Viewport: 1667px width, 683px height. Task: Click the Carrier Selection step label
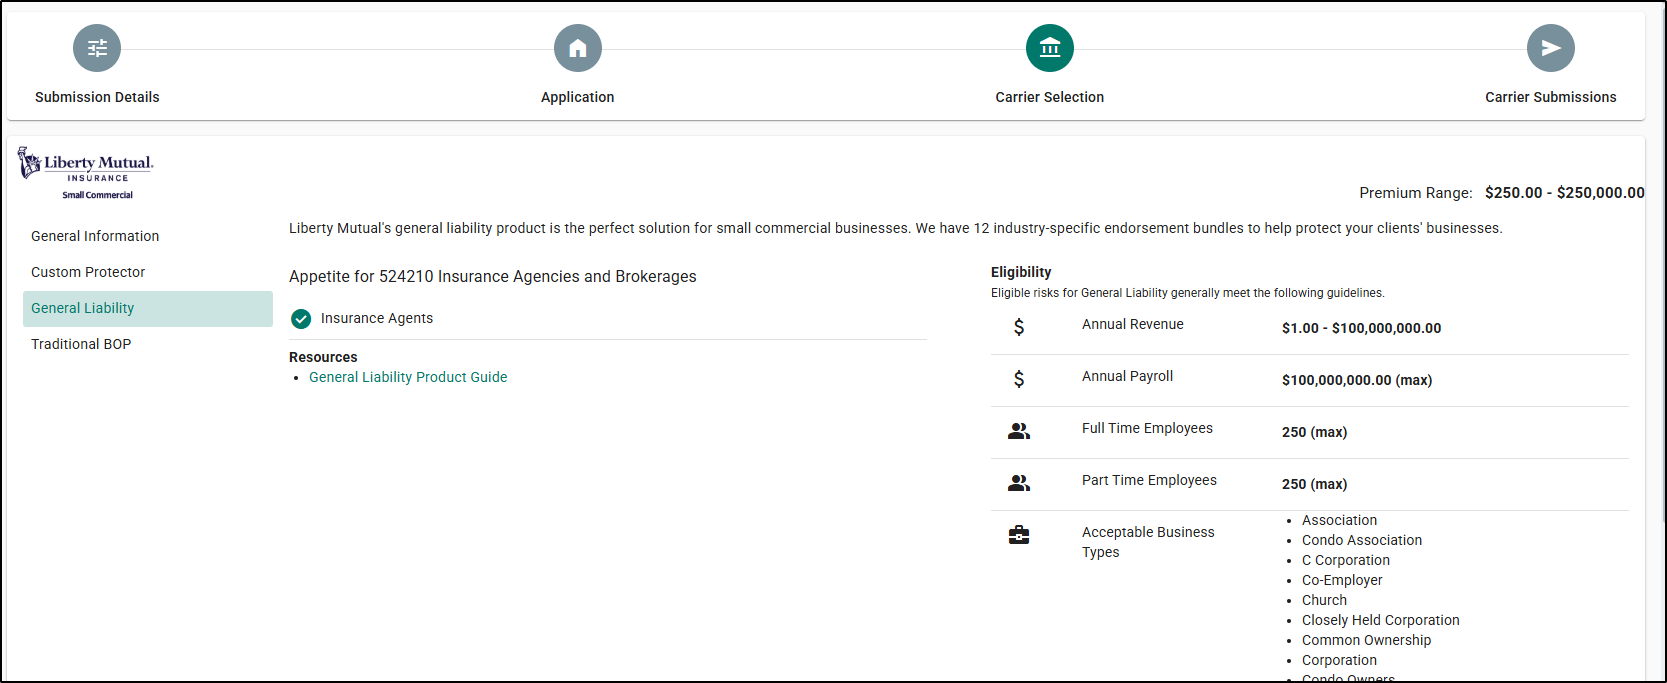(x=1050, y=97)
